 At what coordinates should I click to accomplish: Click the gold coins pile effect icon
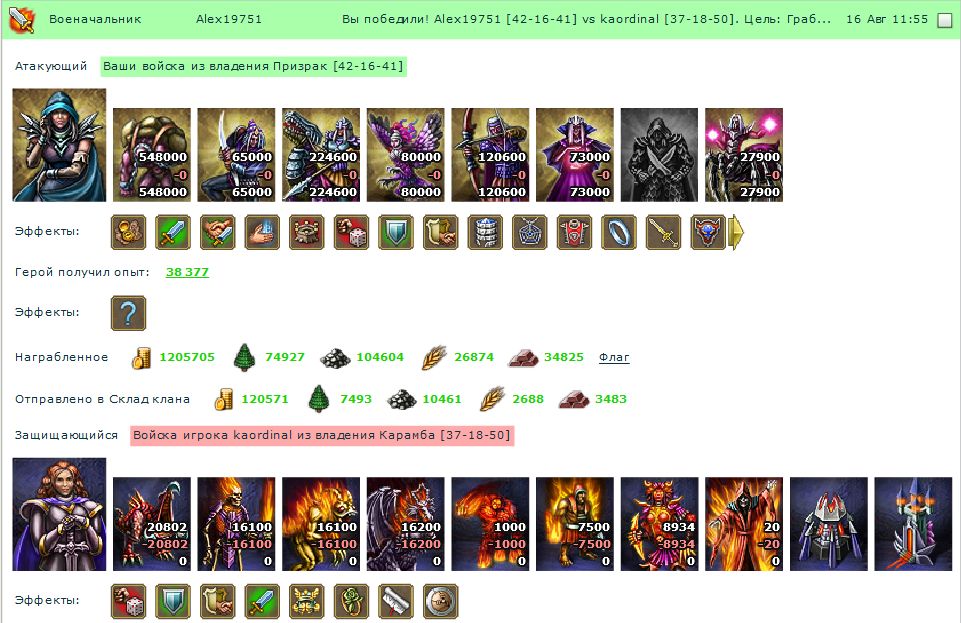pyautogui.click(x=128, y=232)
